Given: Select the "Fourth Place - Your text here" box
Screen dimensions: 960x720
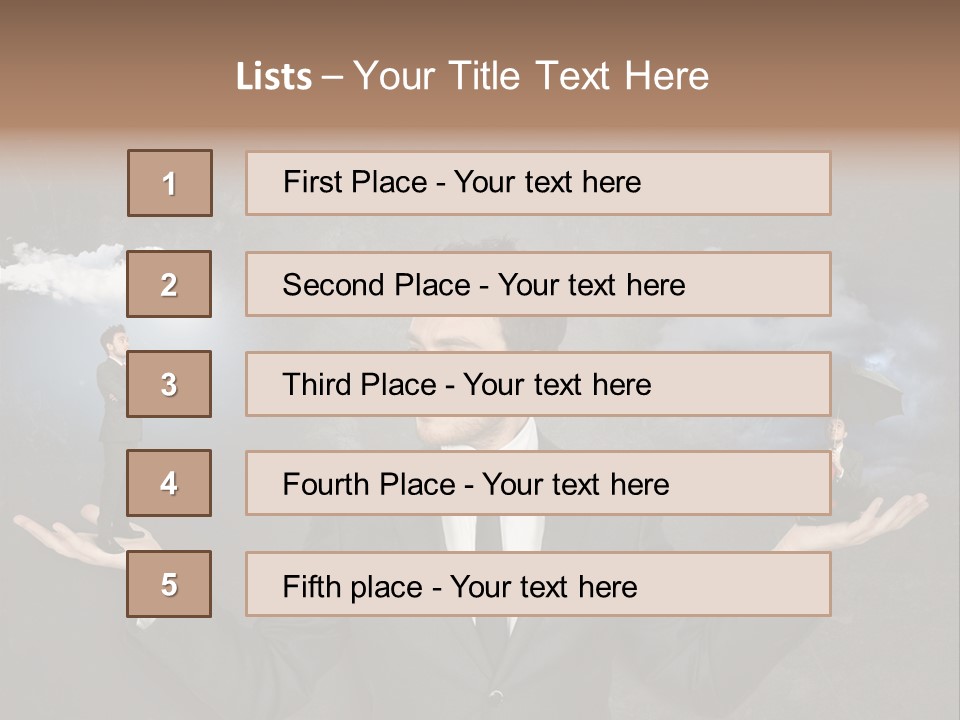Looking at the screenshot, I should [x=538, y=484].
